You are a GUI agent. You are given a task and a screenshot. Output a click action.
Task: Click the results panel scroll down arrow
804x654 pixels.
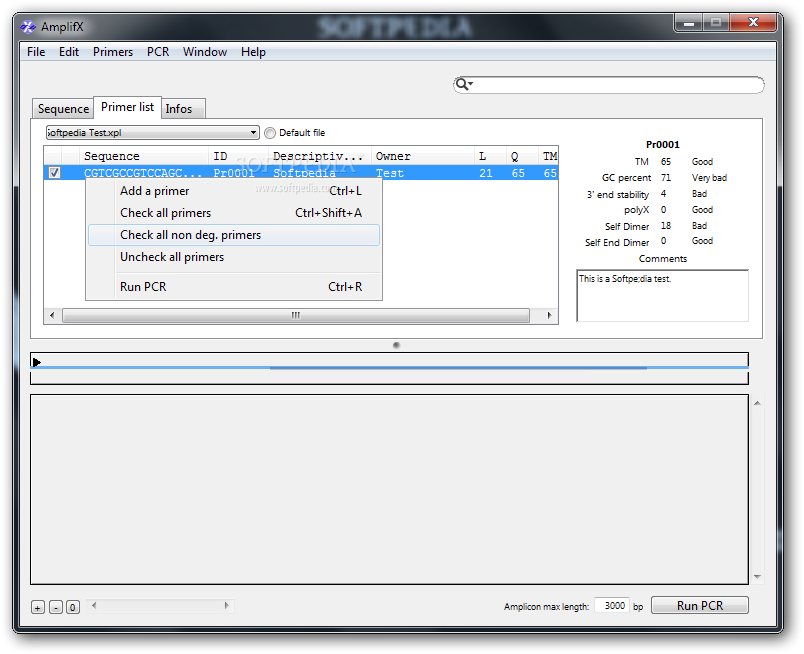pos(757,577)
